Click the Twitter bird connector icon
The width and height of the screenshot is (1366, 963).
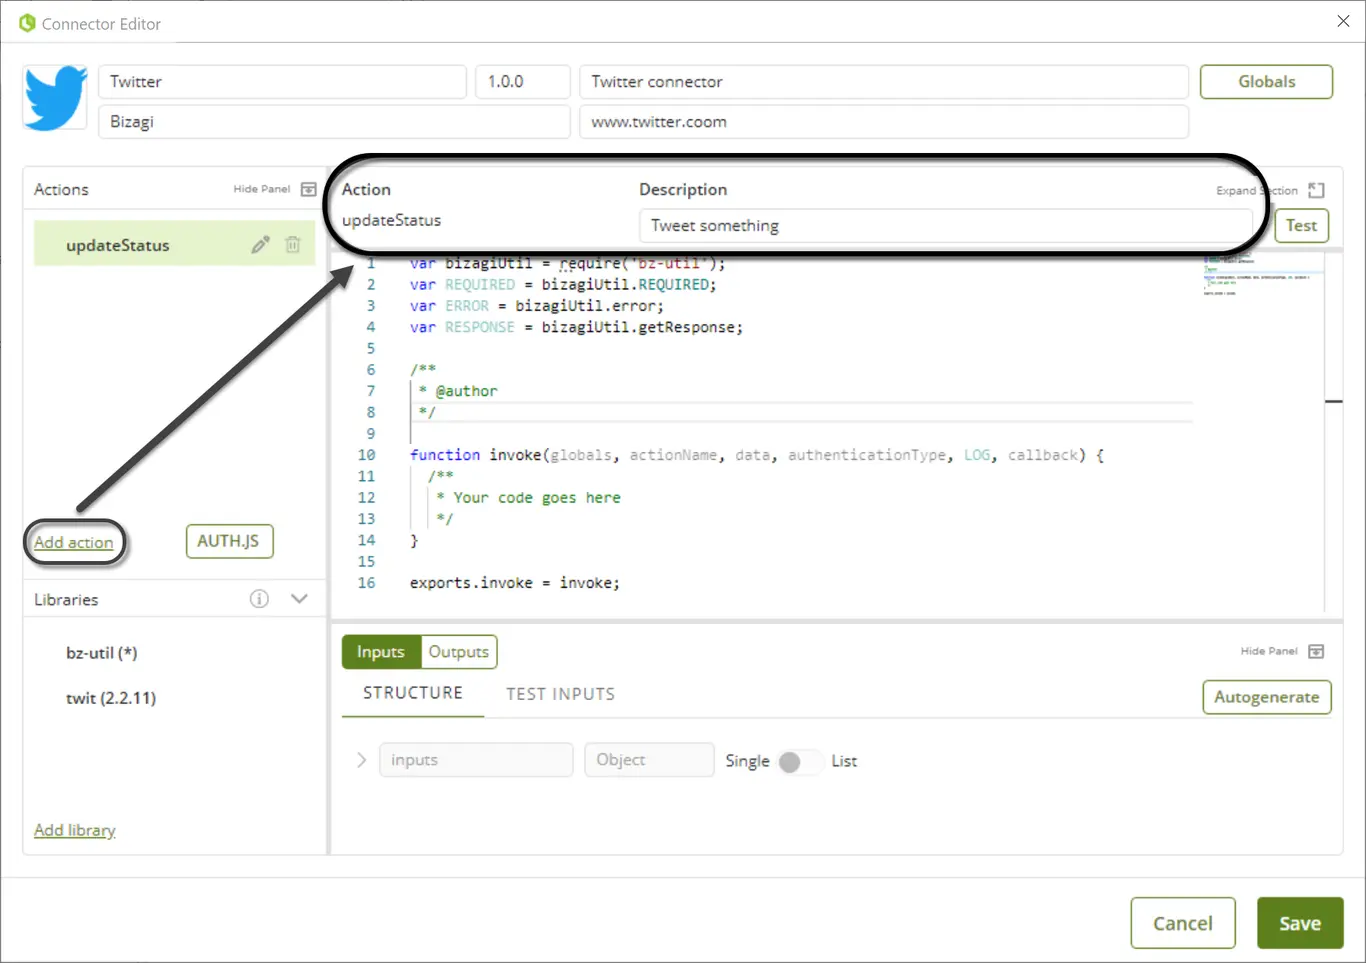pos(55,98)
